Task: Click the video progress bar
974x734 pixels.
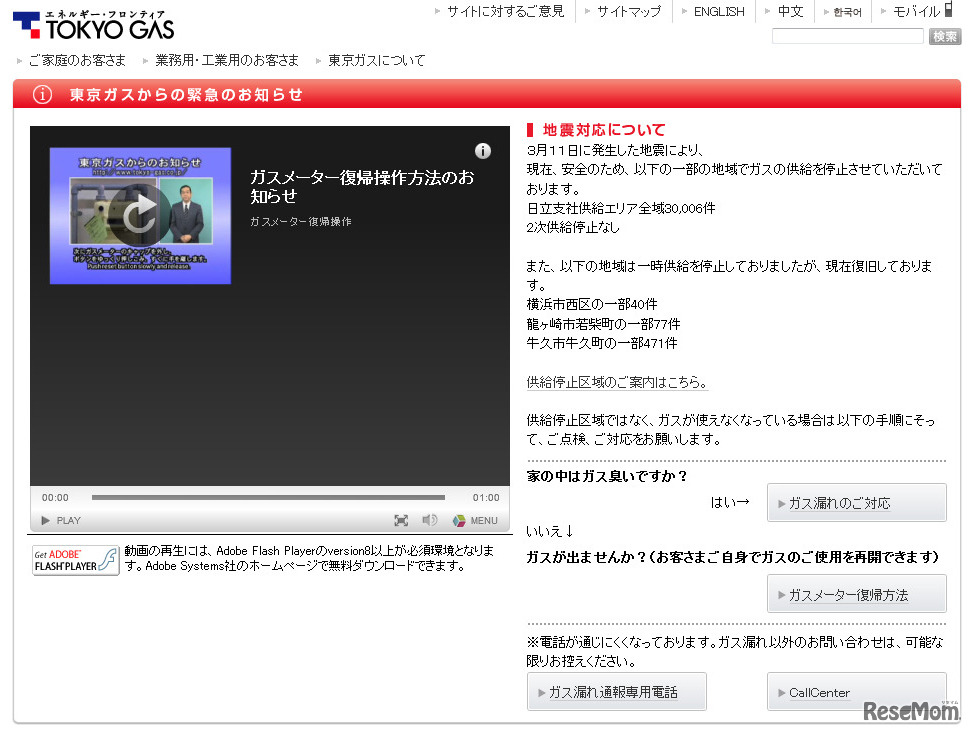Action: click(x=268, y=497)
